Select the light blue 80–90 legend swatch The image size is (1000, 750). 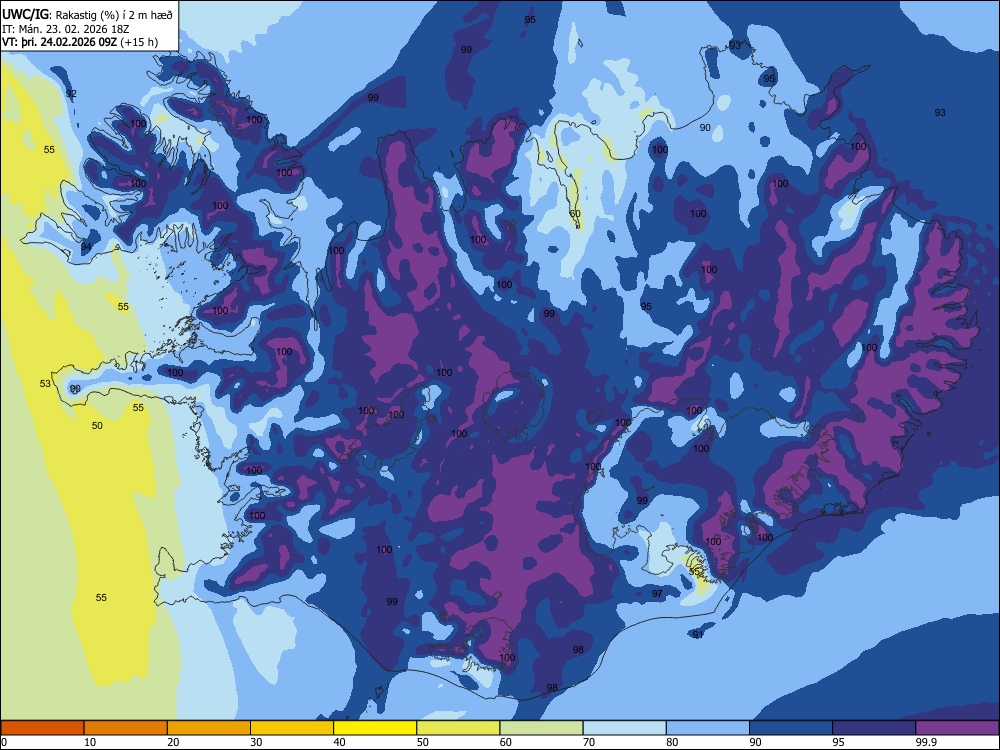coord(708,728)
